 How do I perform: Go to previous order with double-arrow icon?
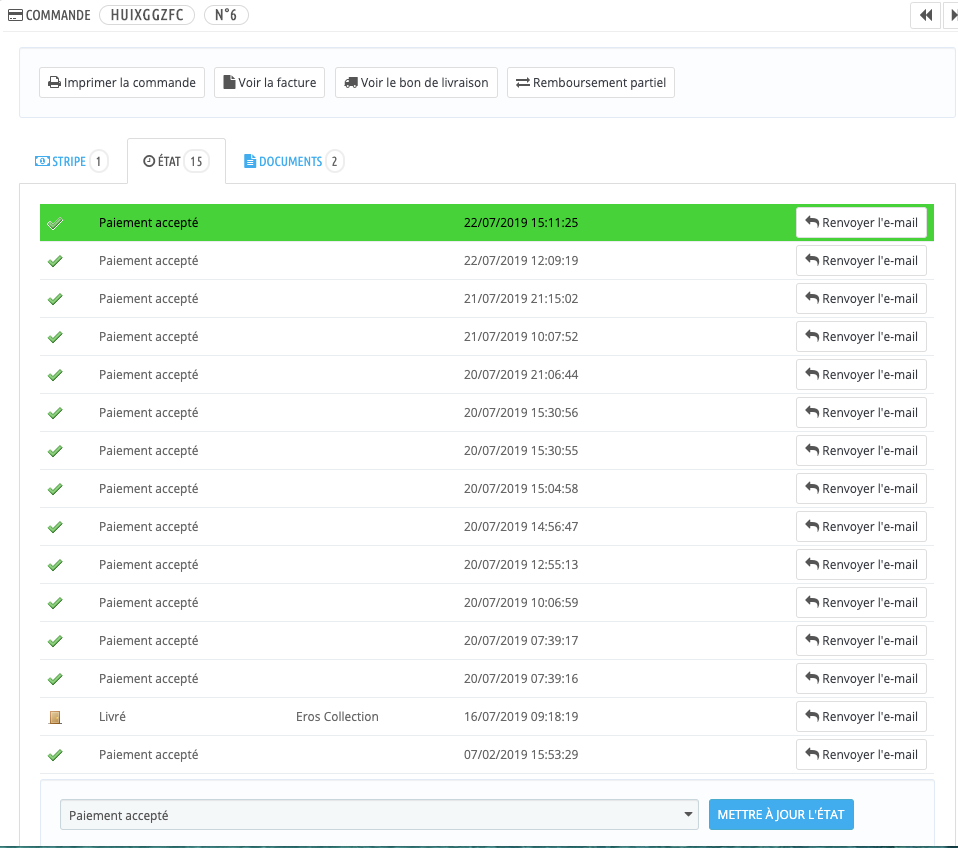(926, 15)
